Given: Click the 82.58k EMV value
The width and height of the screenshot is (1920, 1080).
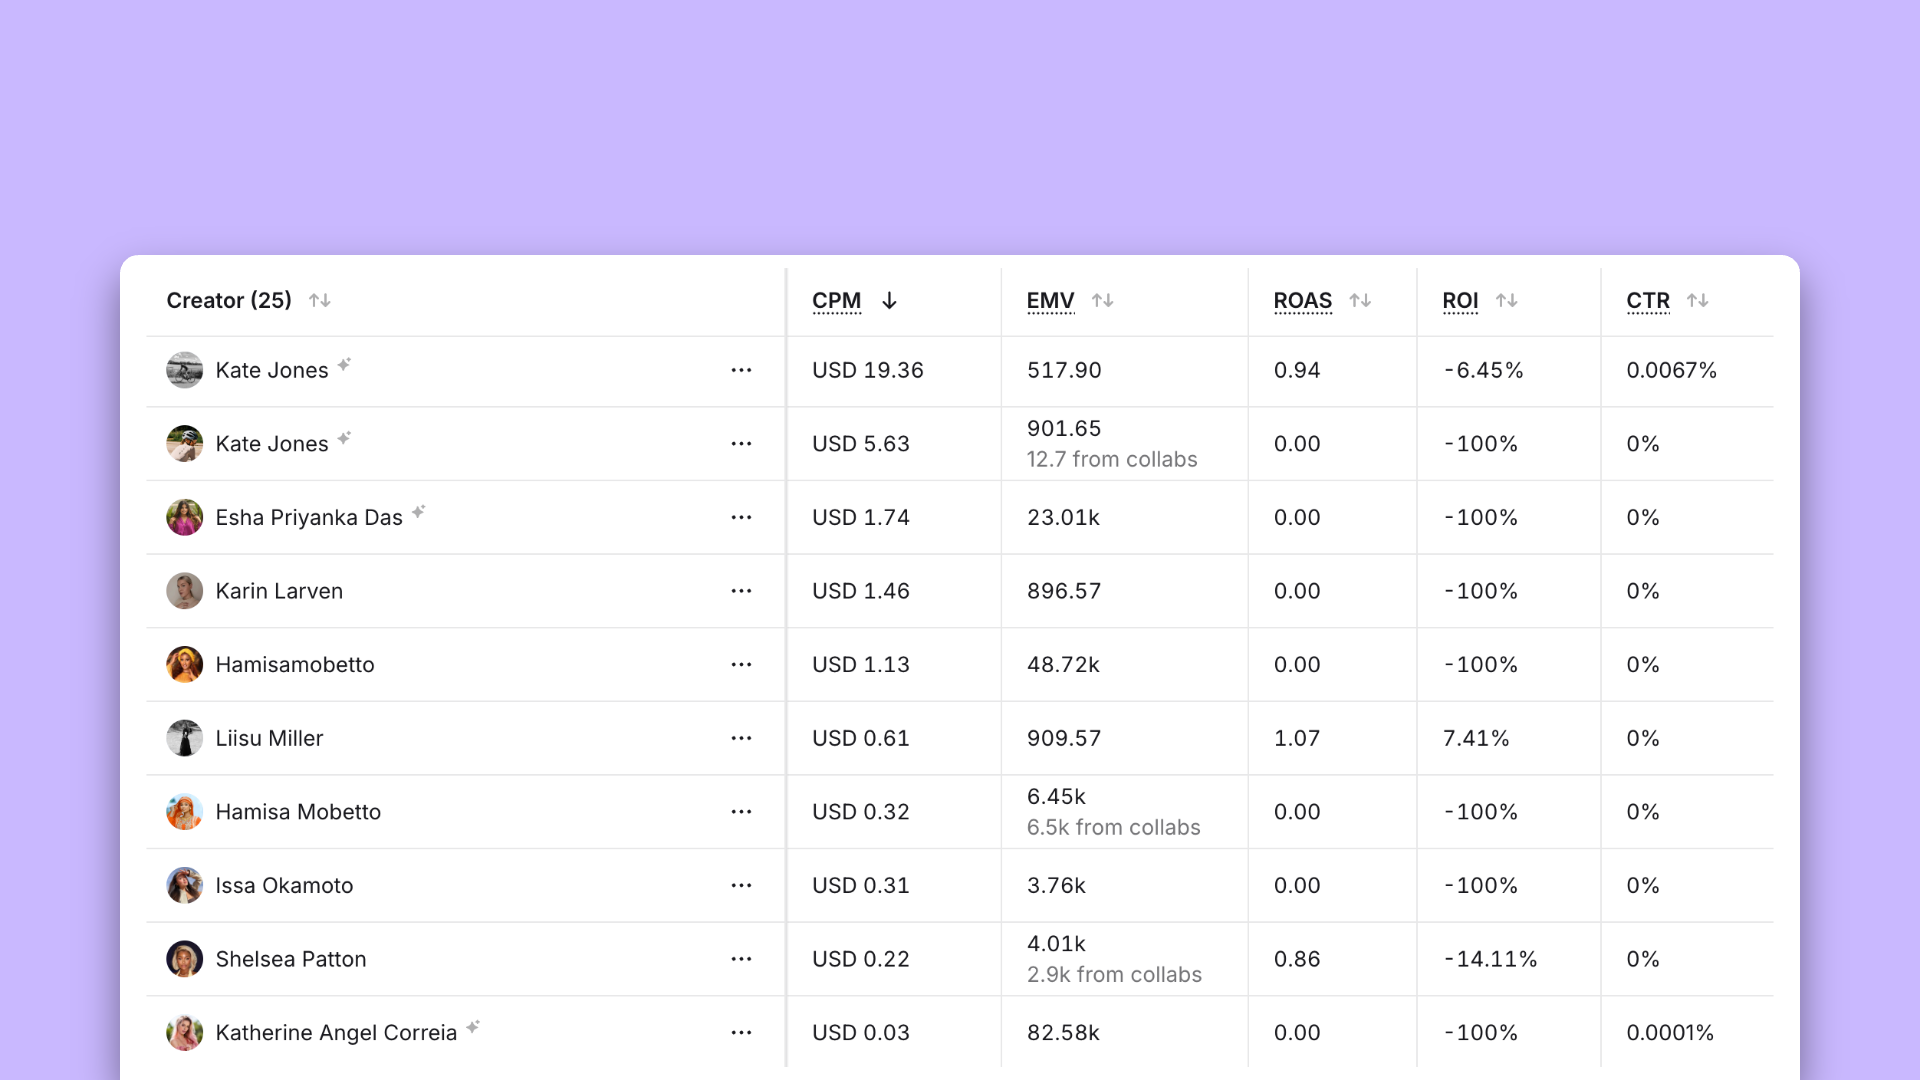Looking at the screenshot, I should (x=1063, y=1033).
